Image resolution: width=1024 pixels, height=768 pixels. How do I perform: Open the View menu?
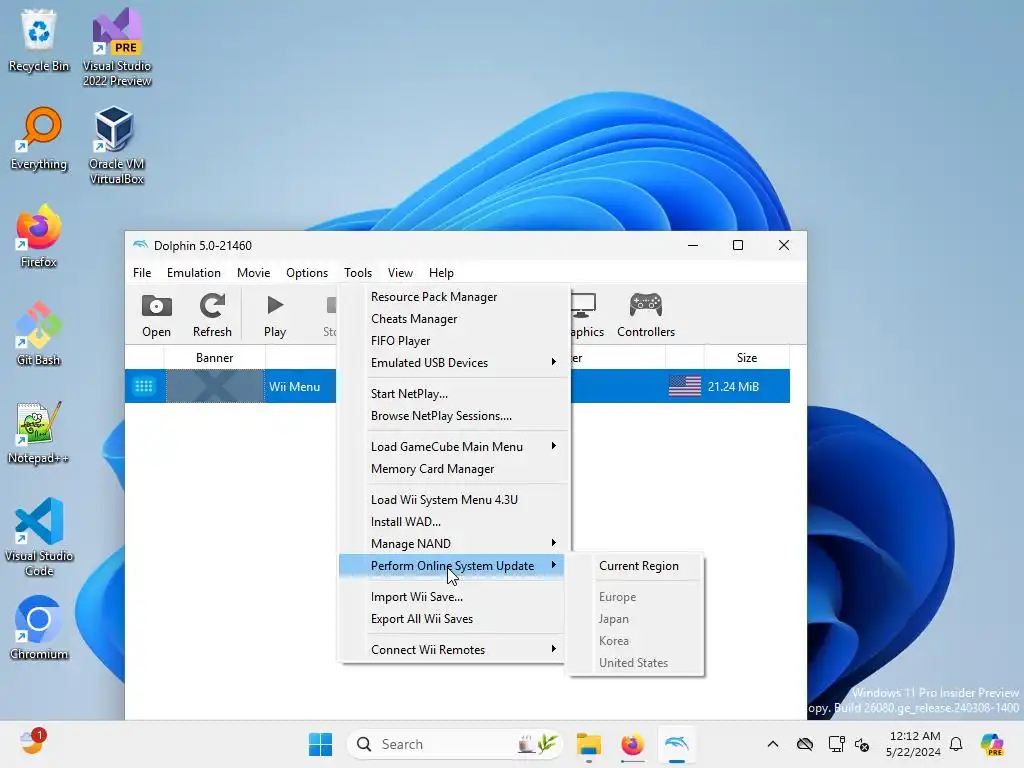click(400, 272)
